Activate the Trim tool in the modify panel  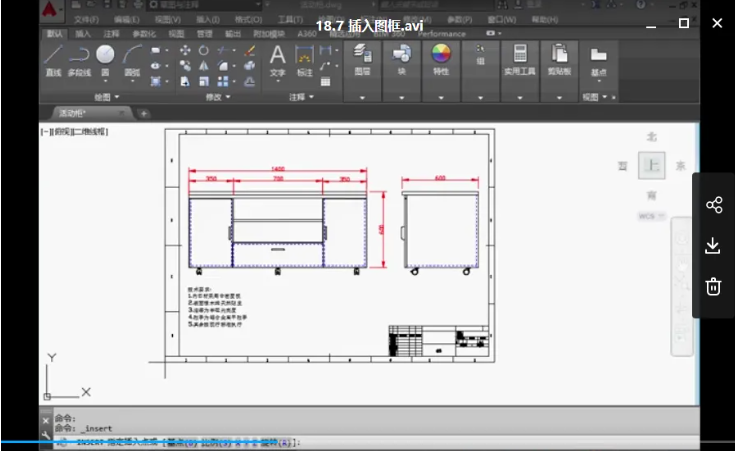pos(222,50)
